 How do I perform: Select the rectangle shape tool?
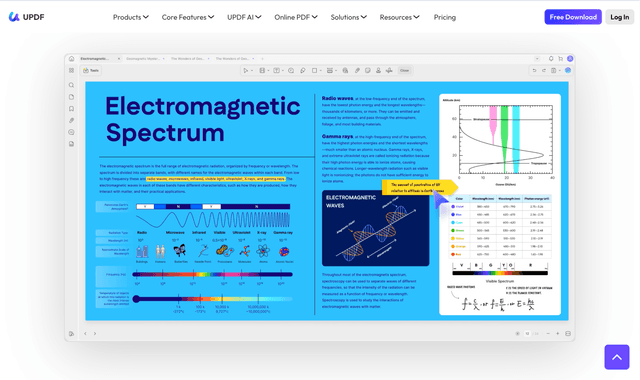pos(314,71)
